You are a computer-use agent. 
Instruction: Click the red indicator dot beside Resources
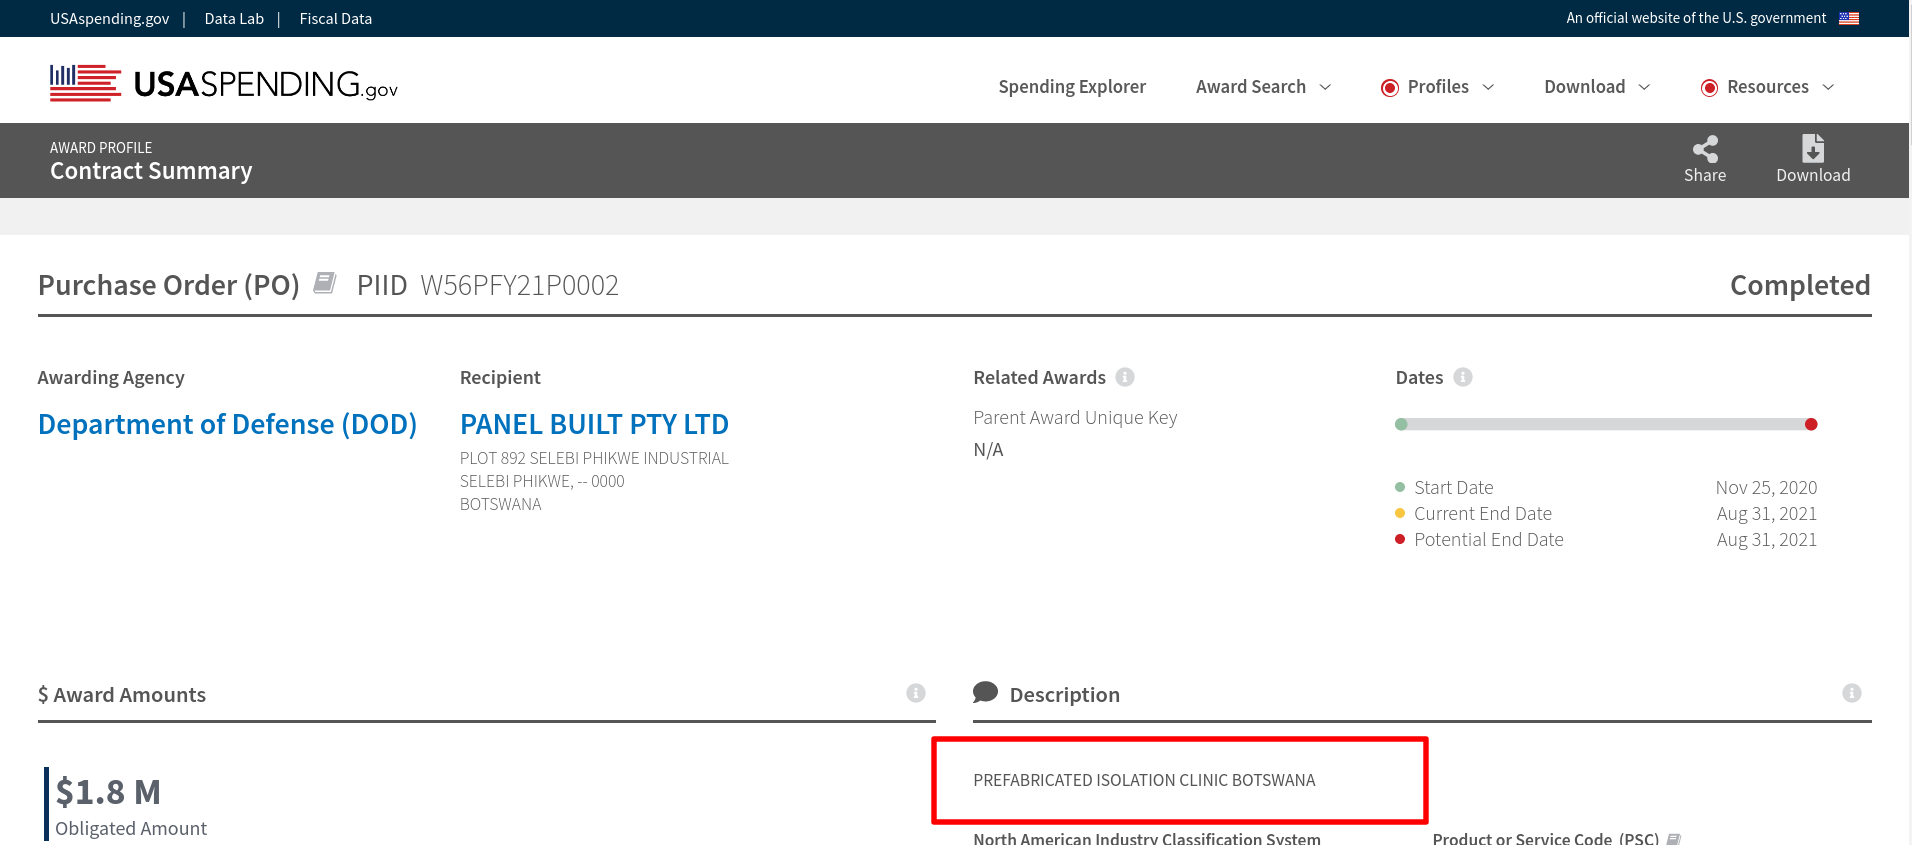pyautogui.click(x=1710, y=88)
